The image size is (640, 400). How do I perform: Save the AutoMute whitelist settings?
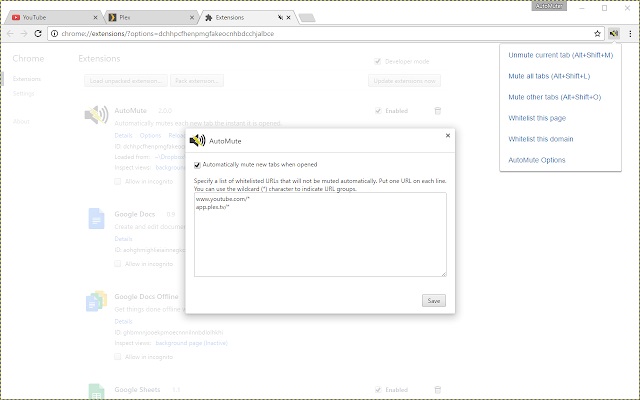point(434,300)
